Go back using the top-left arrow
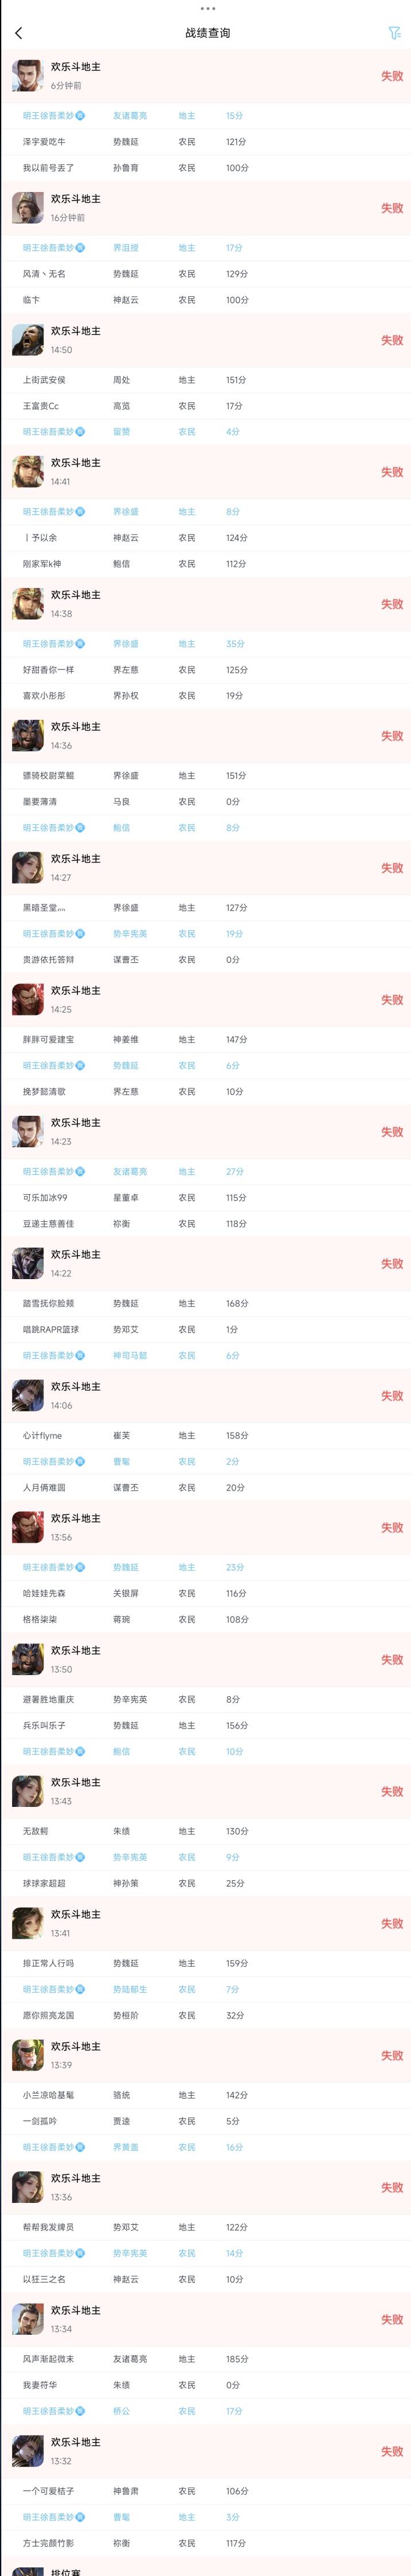Viewport: 411px width, 2576px height. pos(18,33)
